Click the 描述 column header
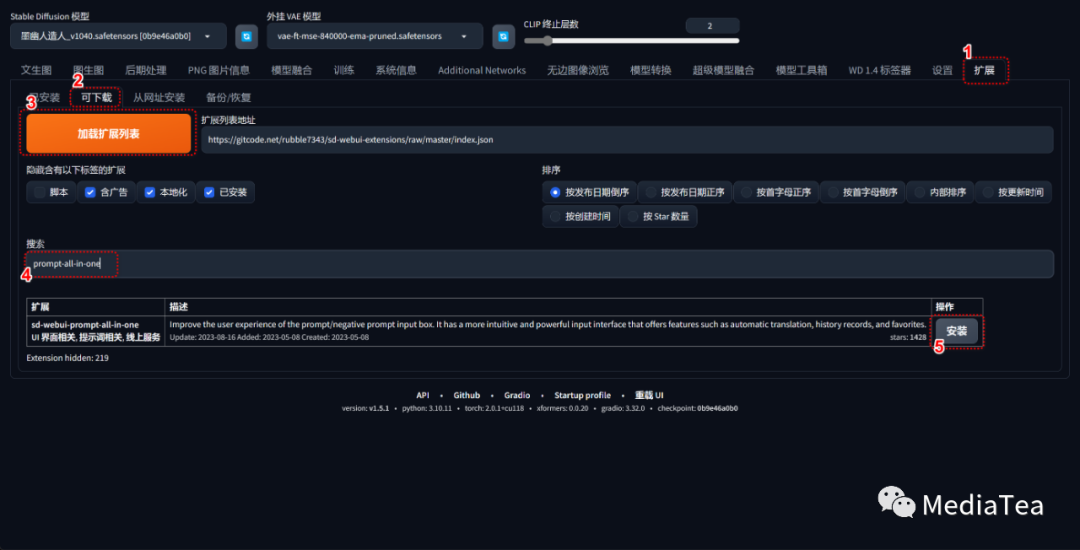Viewport: 1080px width, 550px height. (179, 306)
